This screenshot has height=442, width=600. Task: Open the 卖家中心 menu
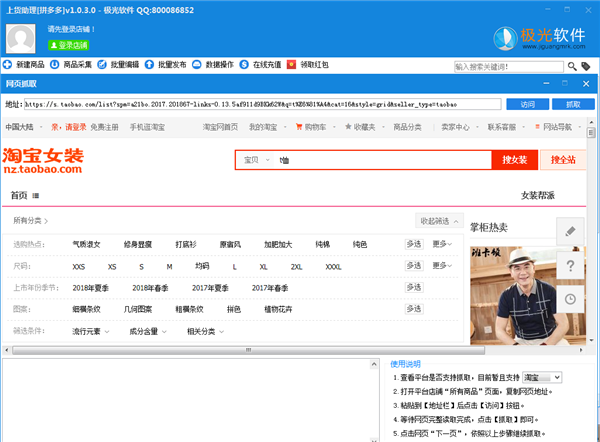459,127
